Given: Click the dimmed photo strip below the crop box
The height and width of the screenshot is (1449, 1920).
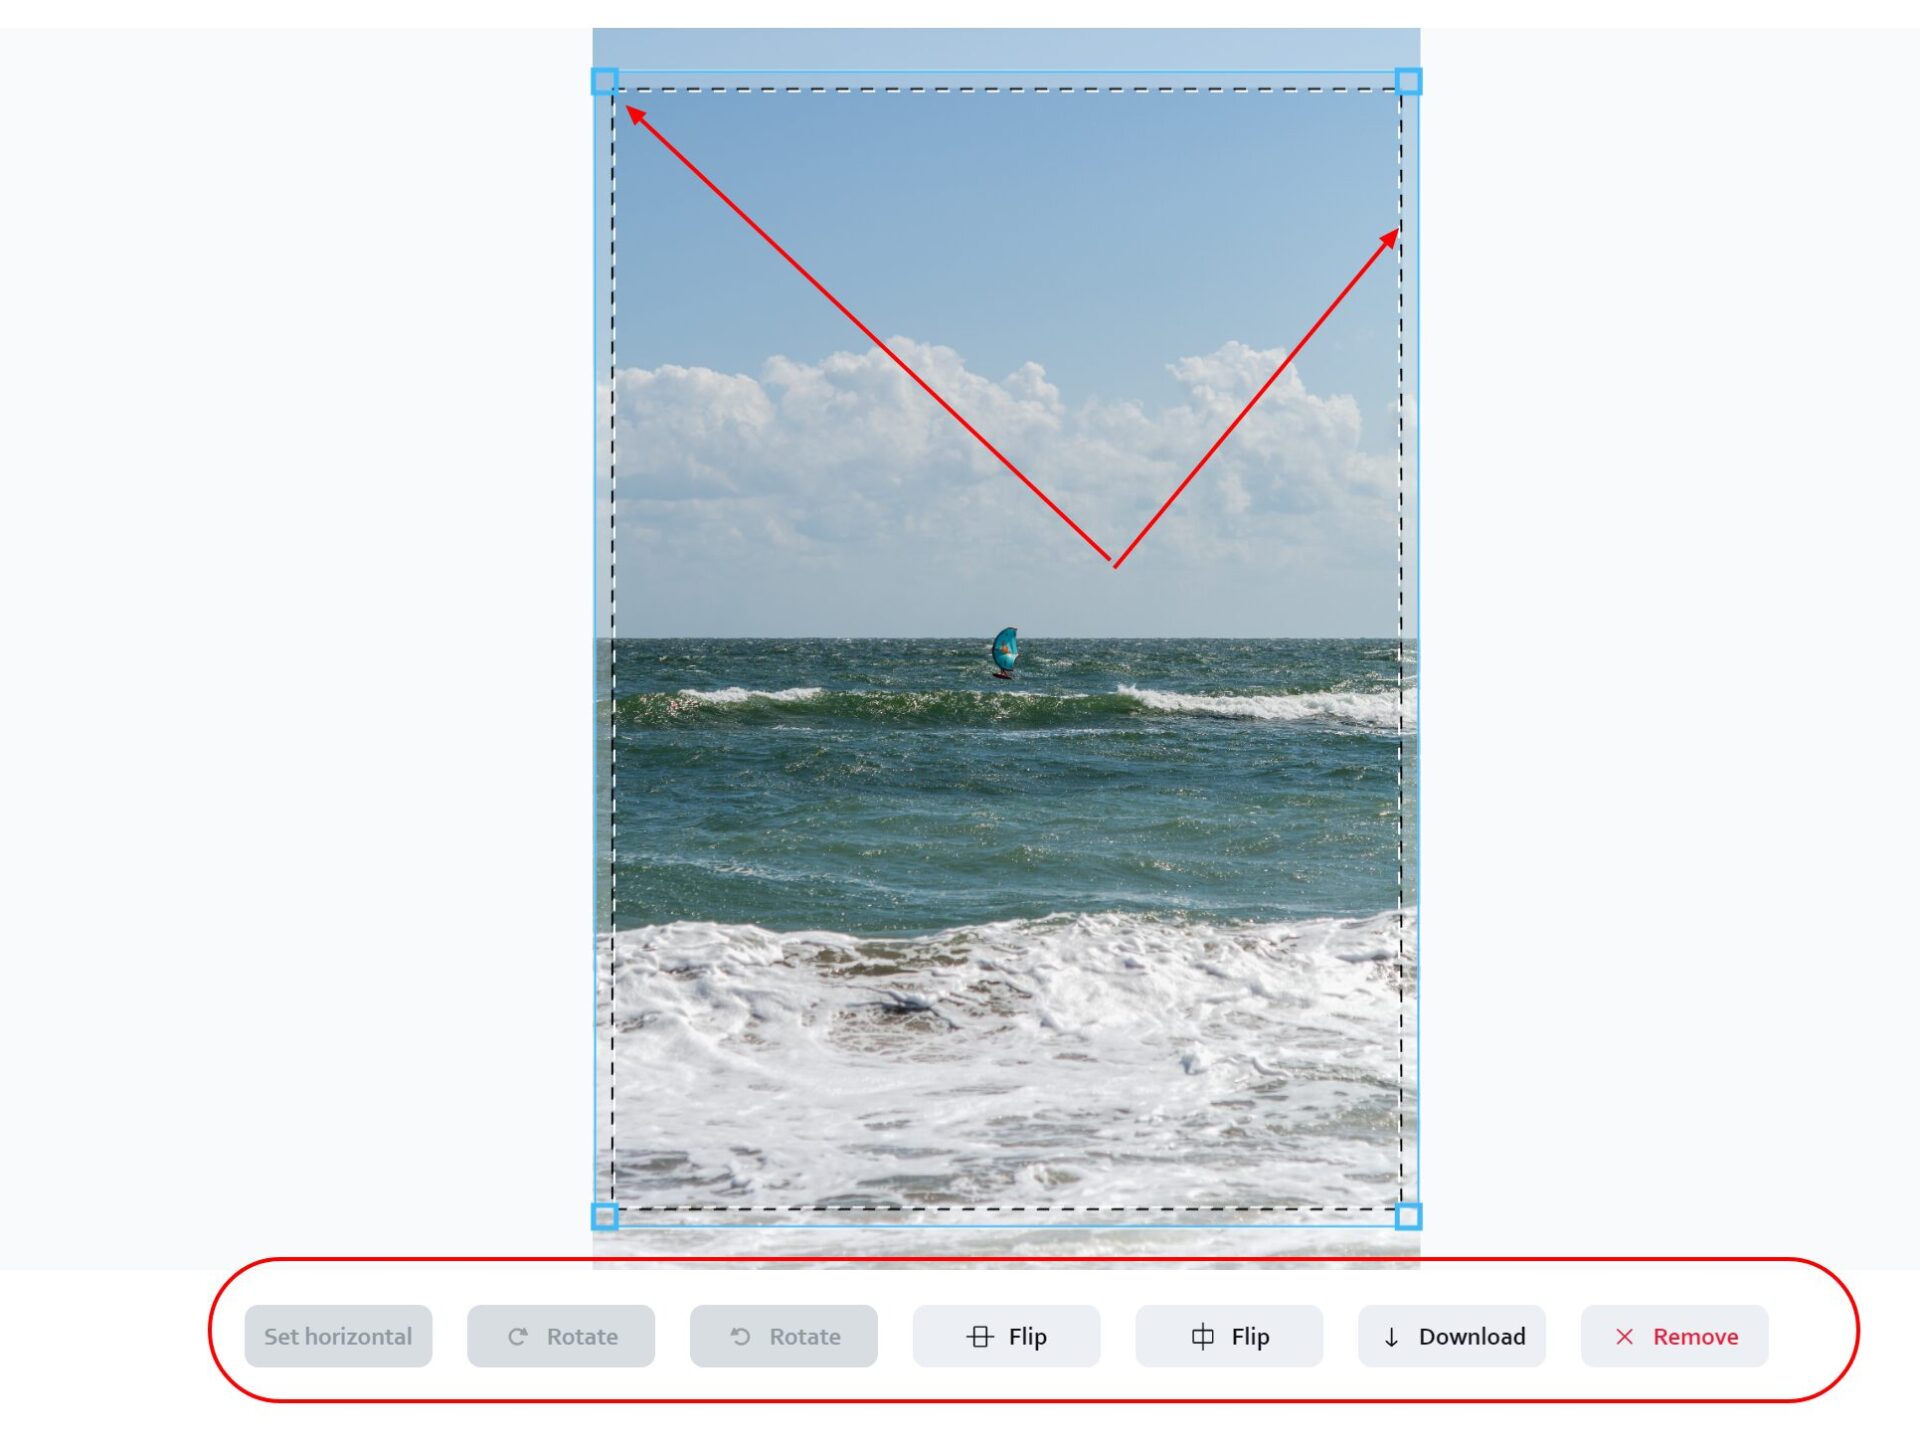Looking at the screenshot, I should coord(1006,1249).
